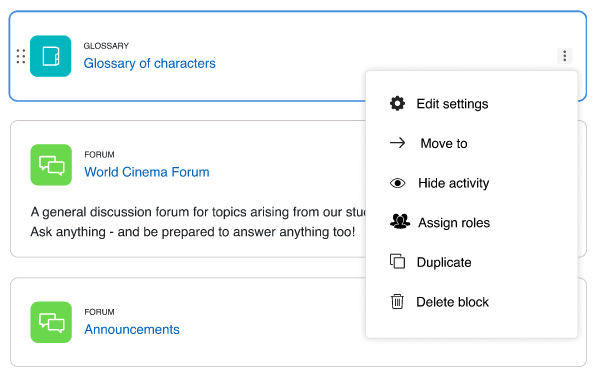Click the gear icon for Edit settings
Viewport: 598px width, 374px height.
[x=397, y=103]
